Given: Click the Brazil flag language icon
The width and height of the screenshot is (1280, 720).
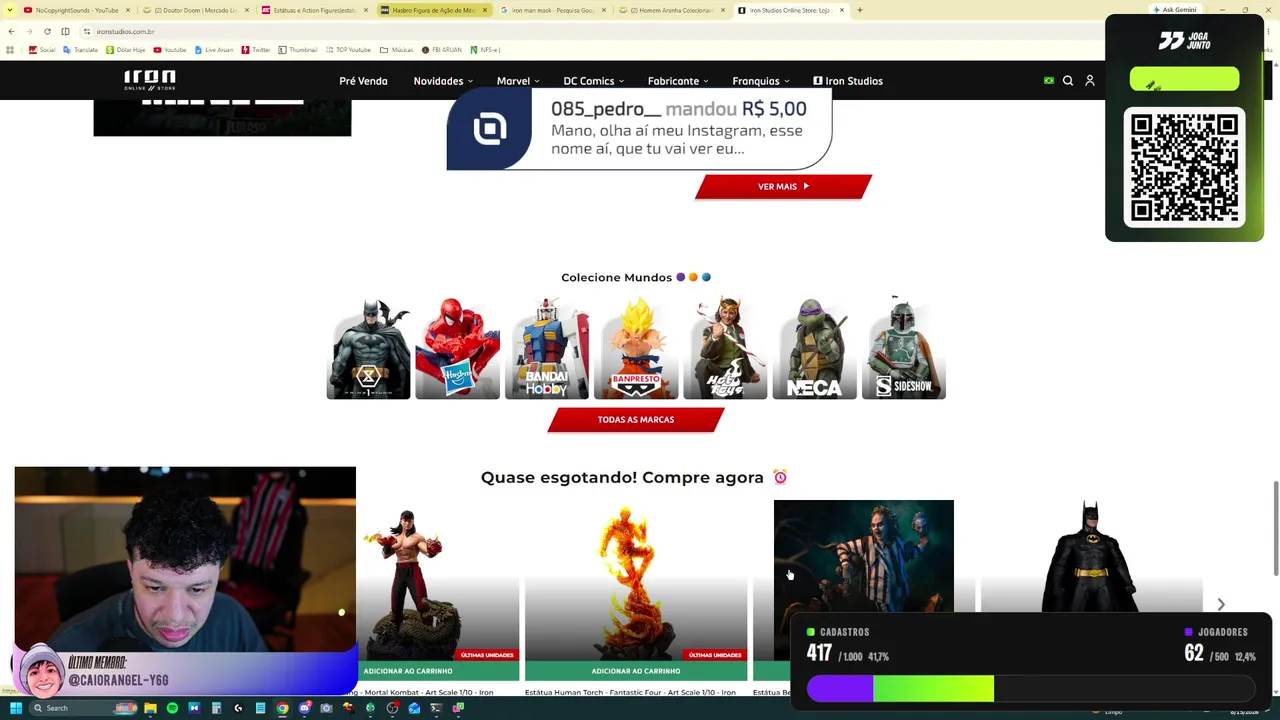Looking at the screenshot, I should coord(1049,81).
